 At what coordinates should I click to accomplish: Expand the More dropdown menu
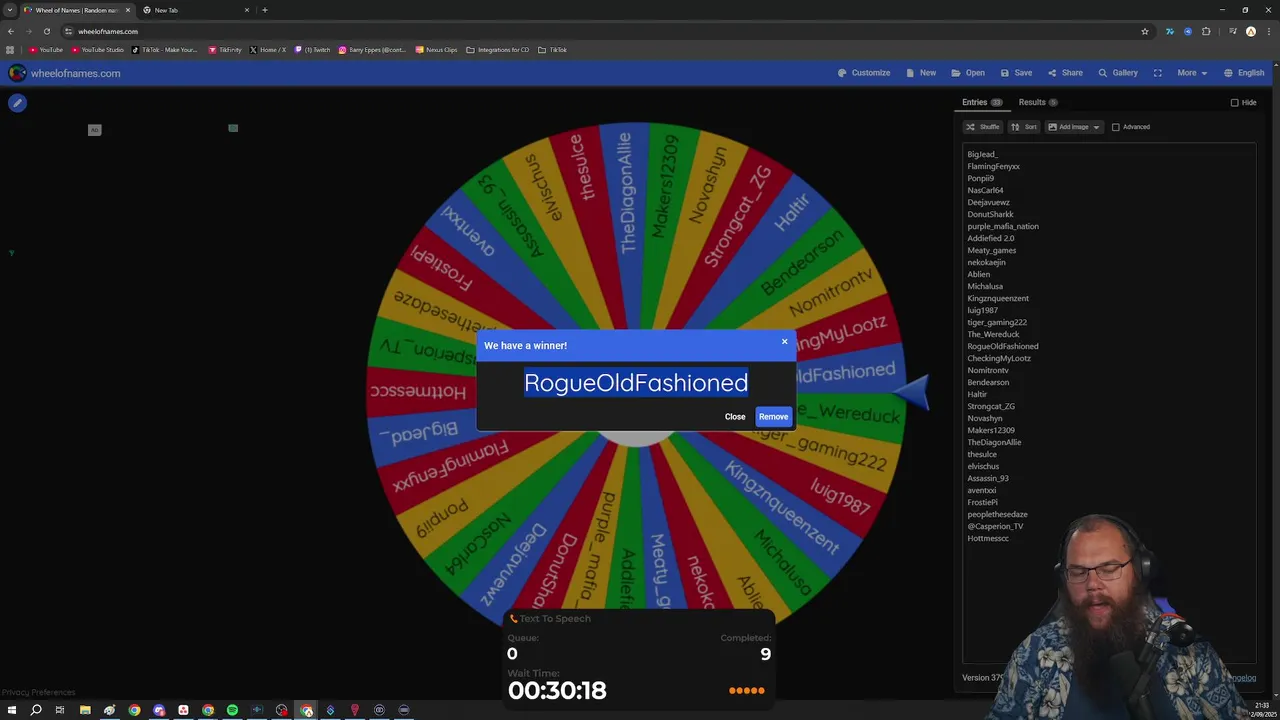1191,73
